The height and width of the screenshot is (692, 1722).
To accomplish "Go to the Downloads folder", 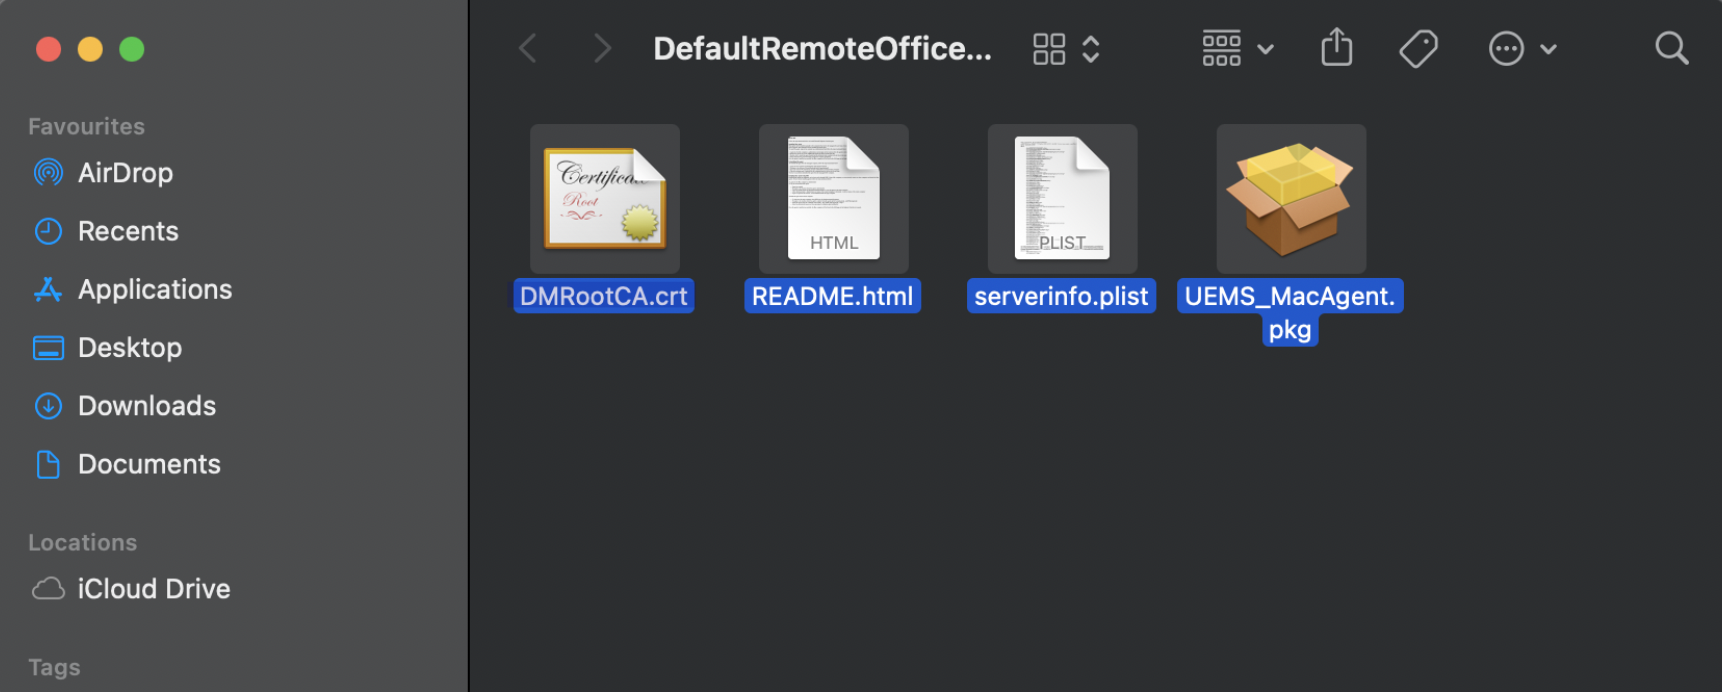I will tap(146, 405).
